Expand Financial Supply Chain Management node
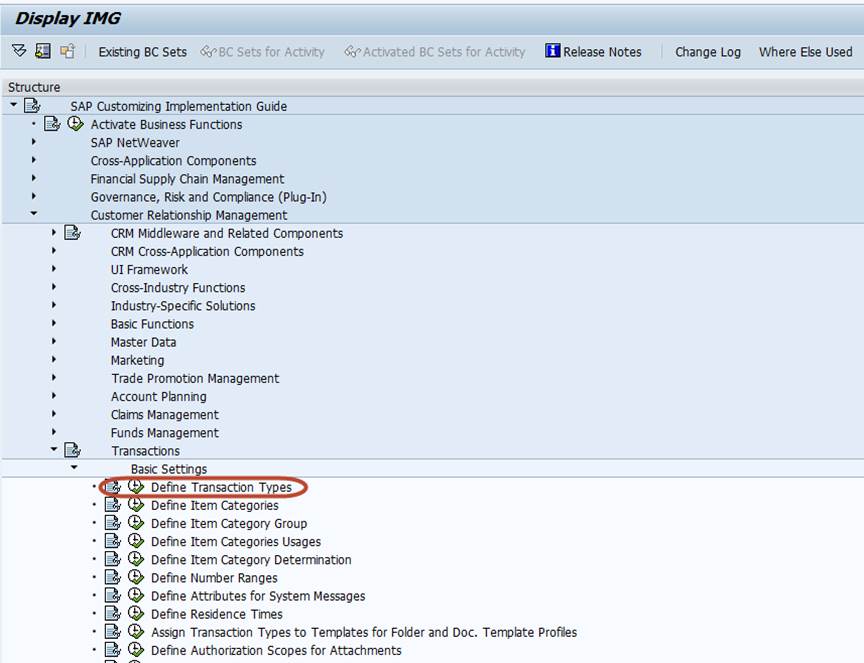 [x=34, y=178]
